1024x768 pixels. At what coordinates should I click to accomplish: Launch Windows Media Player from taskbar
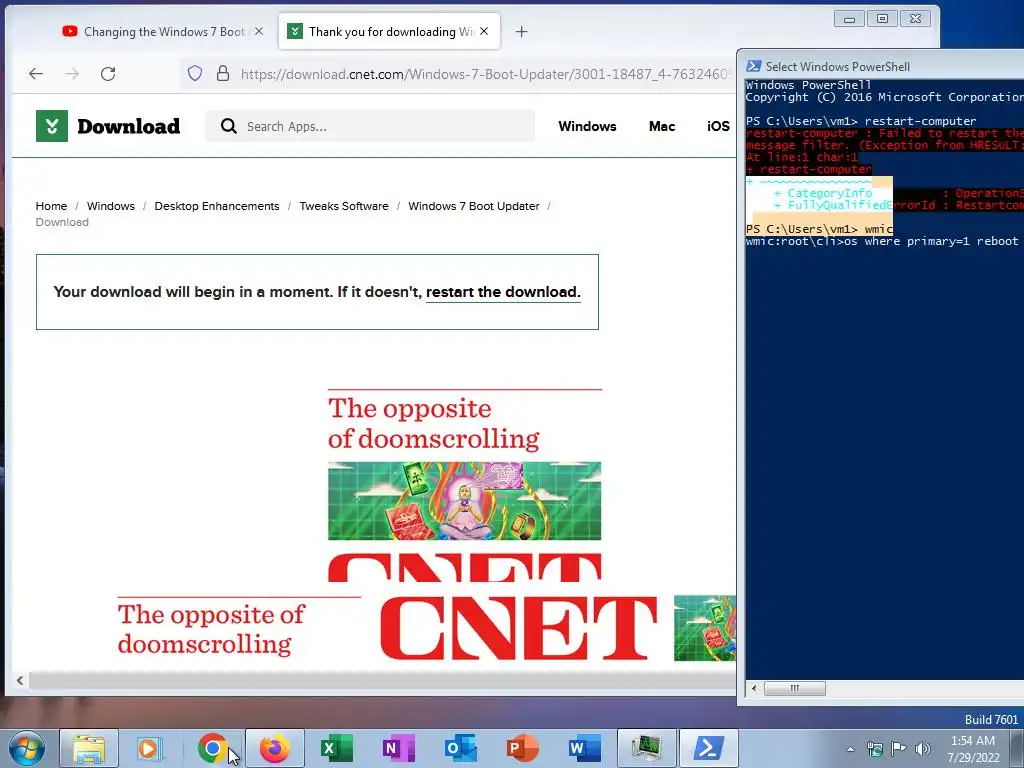[x=148, y=748]
